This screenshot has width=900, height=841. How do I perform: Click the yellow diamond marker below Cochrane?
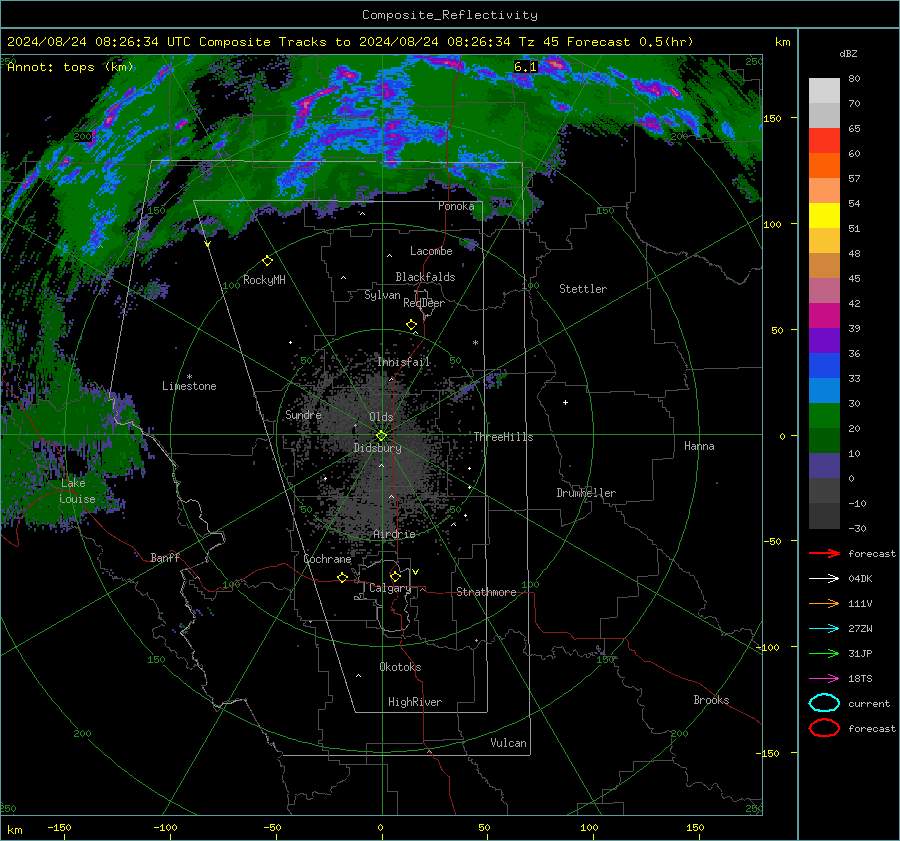pos(342,577)
